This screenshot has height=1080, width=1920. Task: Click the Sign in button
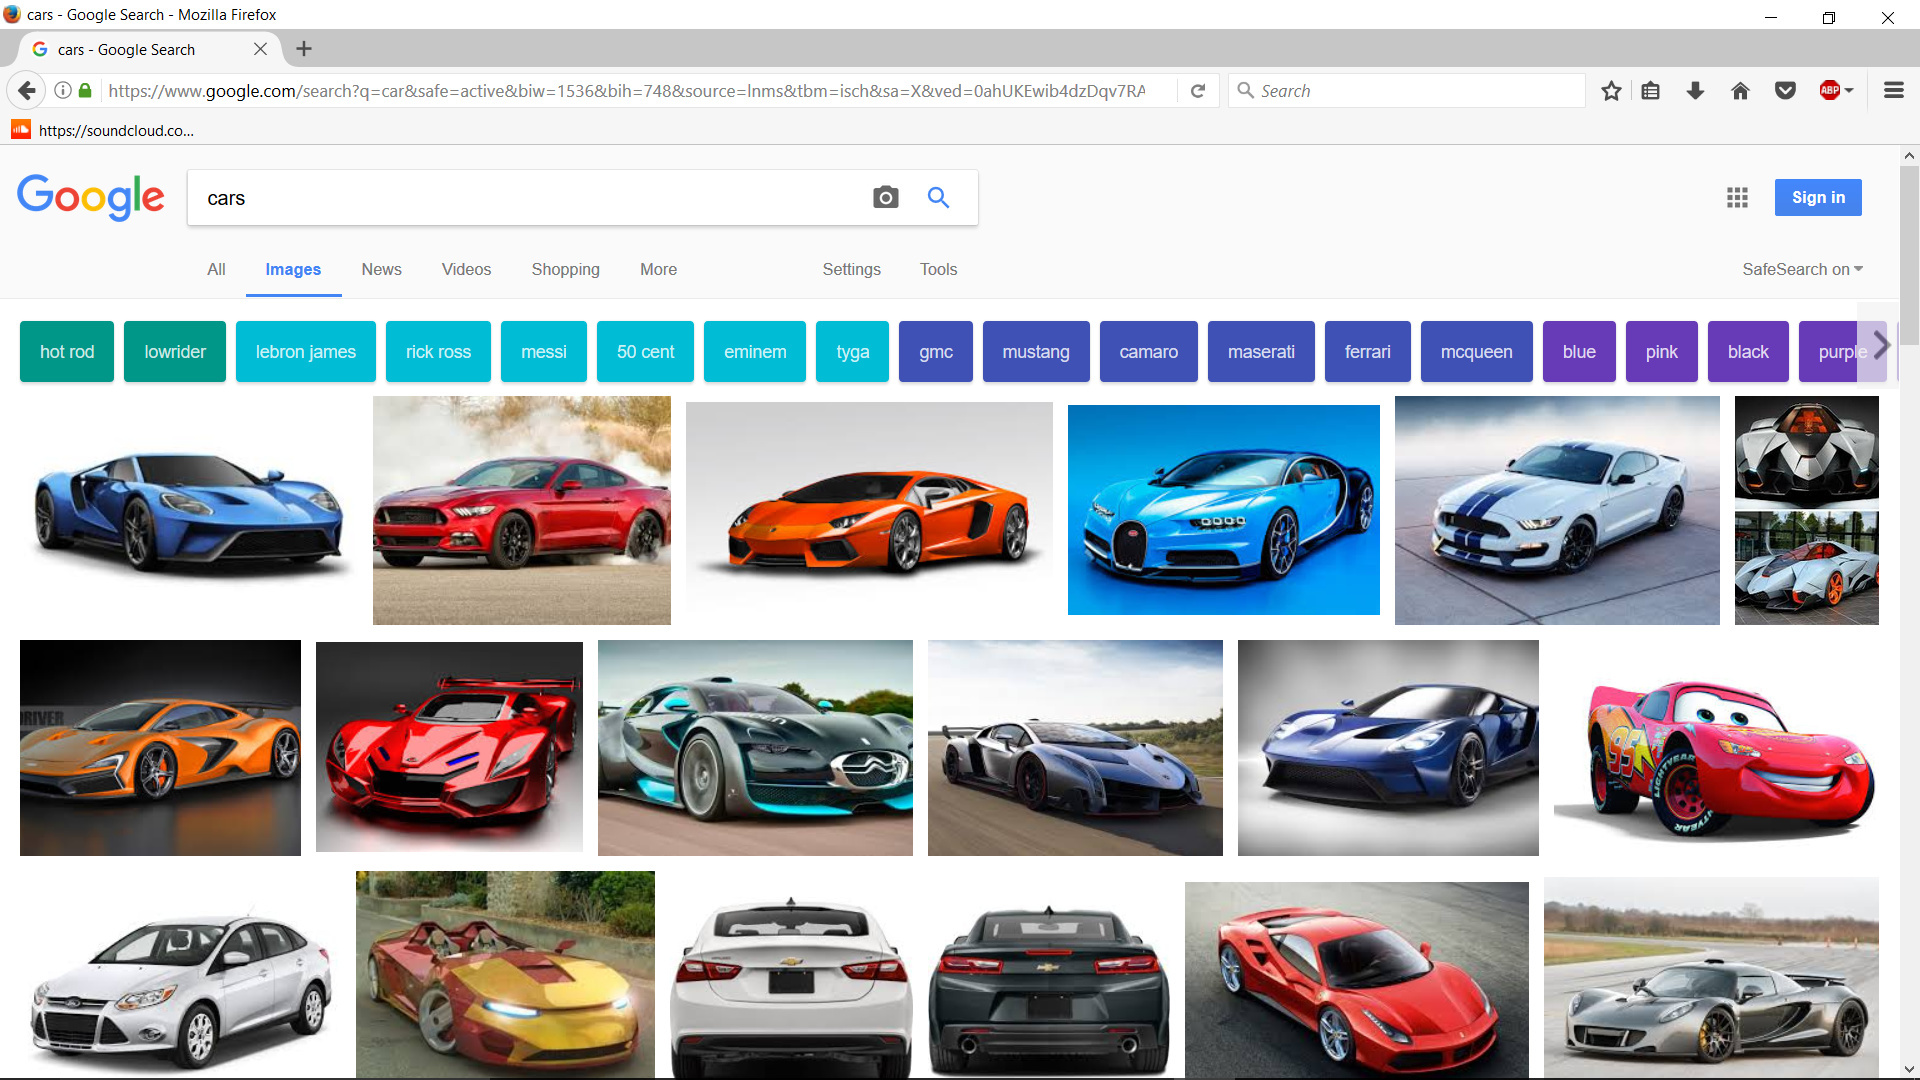[1817, 198]
